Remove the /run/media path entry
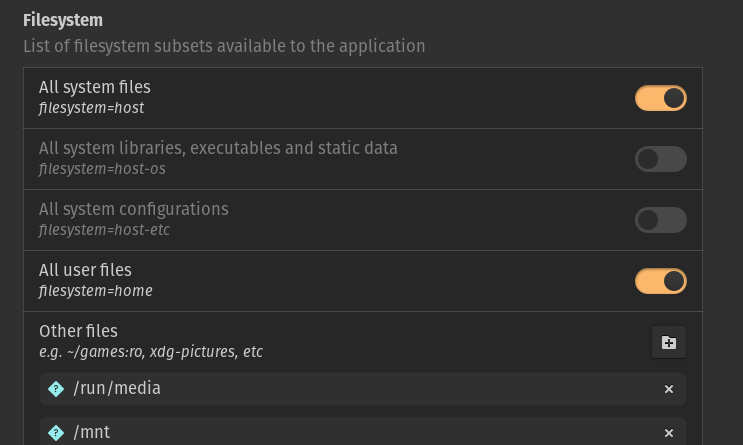The height and width of the screenshot is (445, 743). click(669, 389)
